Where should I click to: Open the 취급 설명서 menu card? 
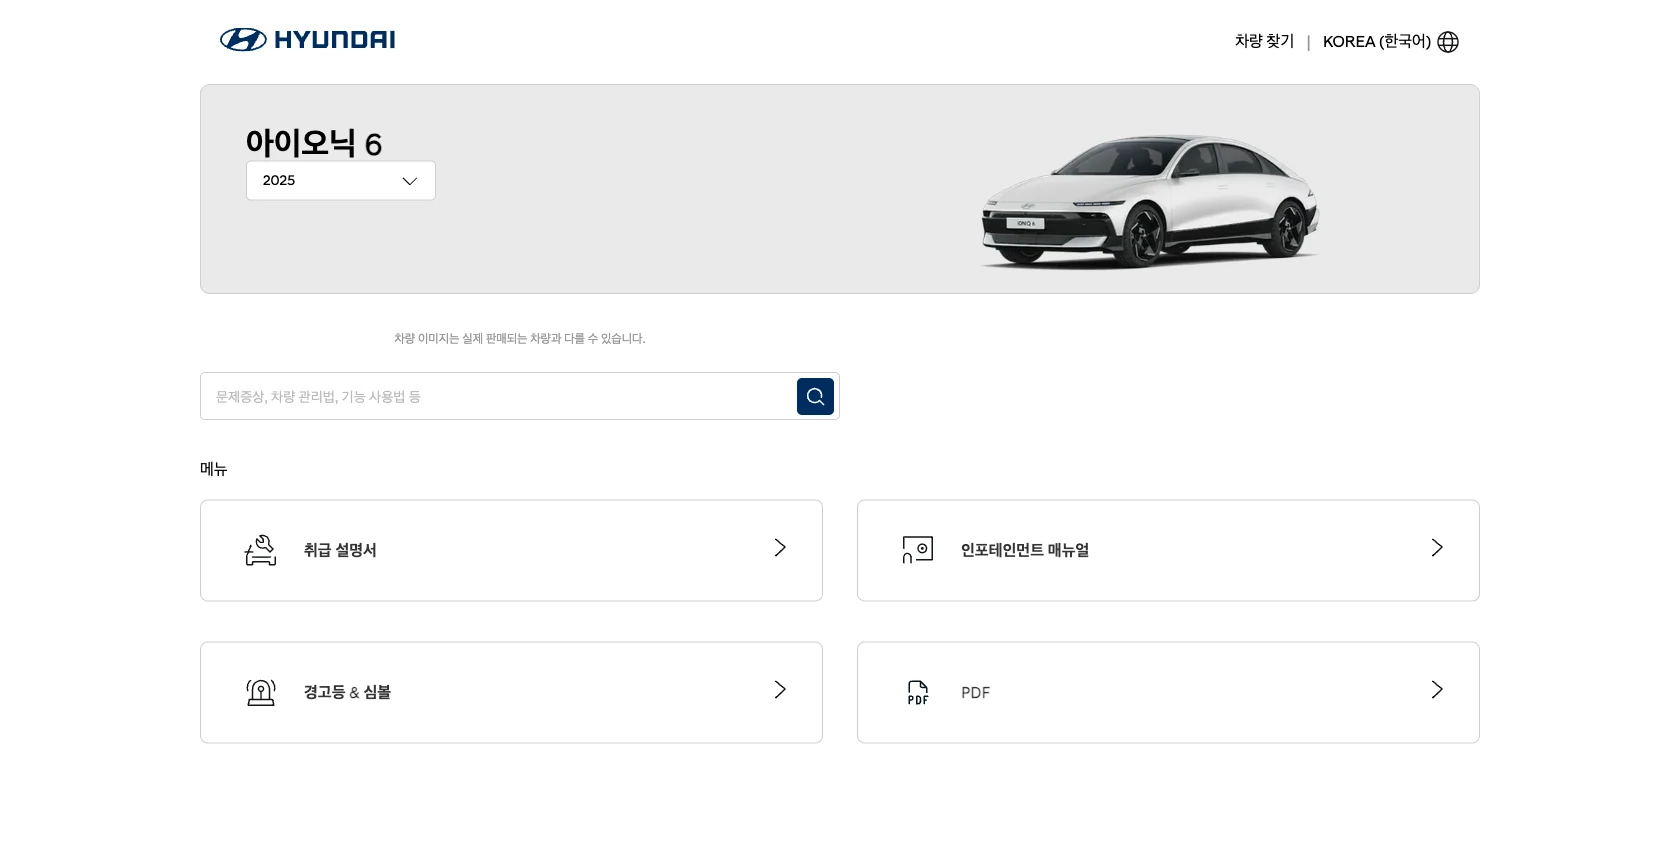pos(511,551)
